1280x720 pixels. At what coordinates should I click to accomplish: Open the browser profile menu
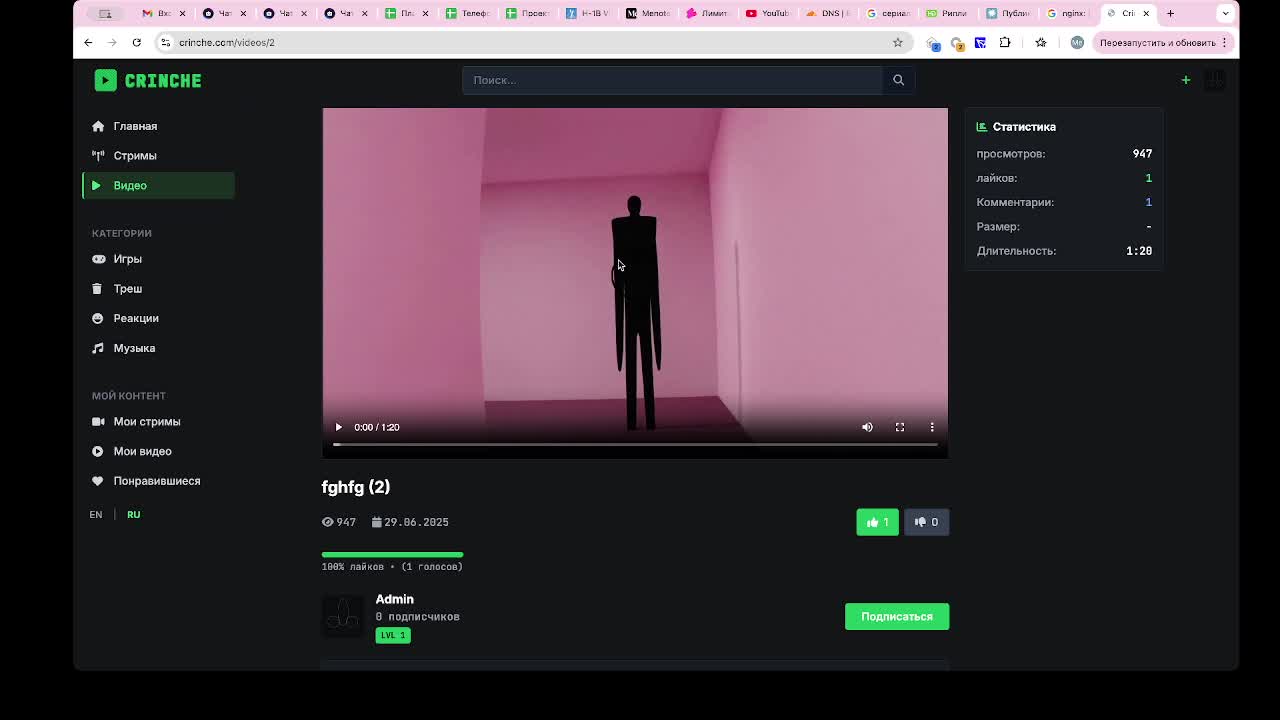coord(1077,42)
